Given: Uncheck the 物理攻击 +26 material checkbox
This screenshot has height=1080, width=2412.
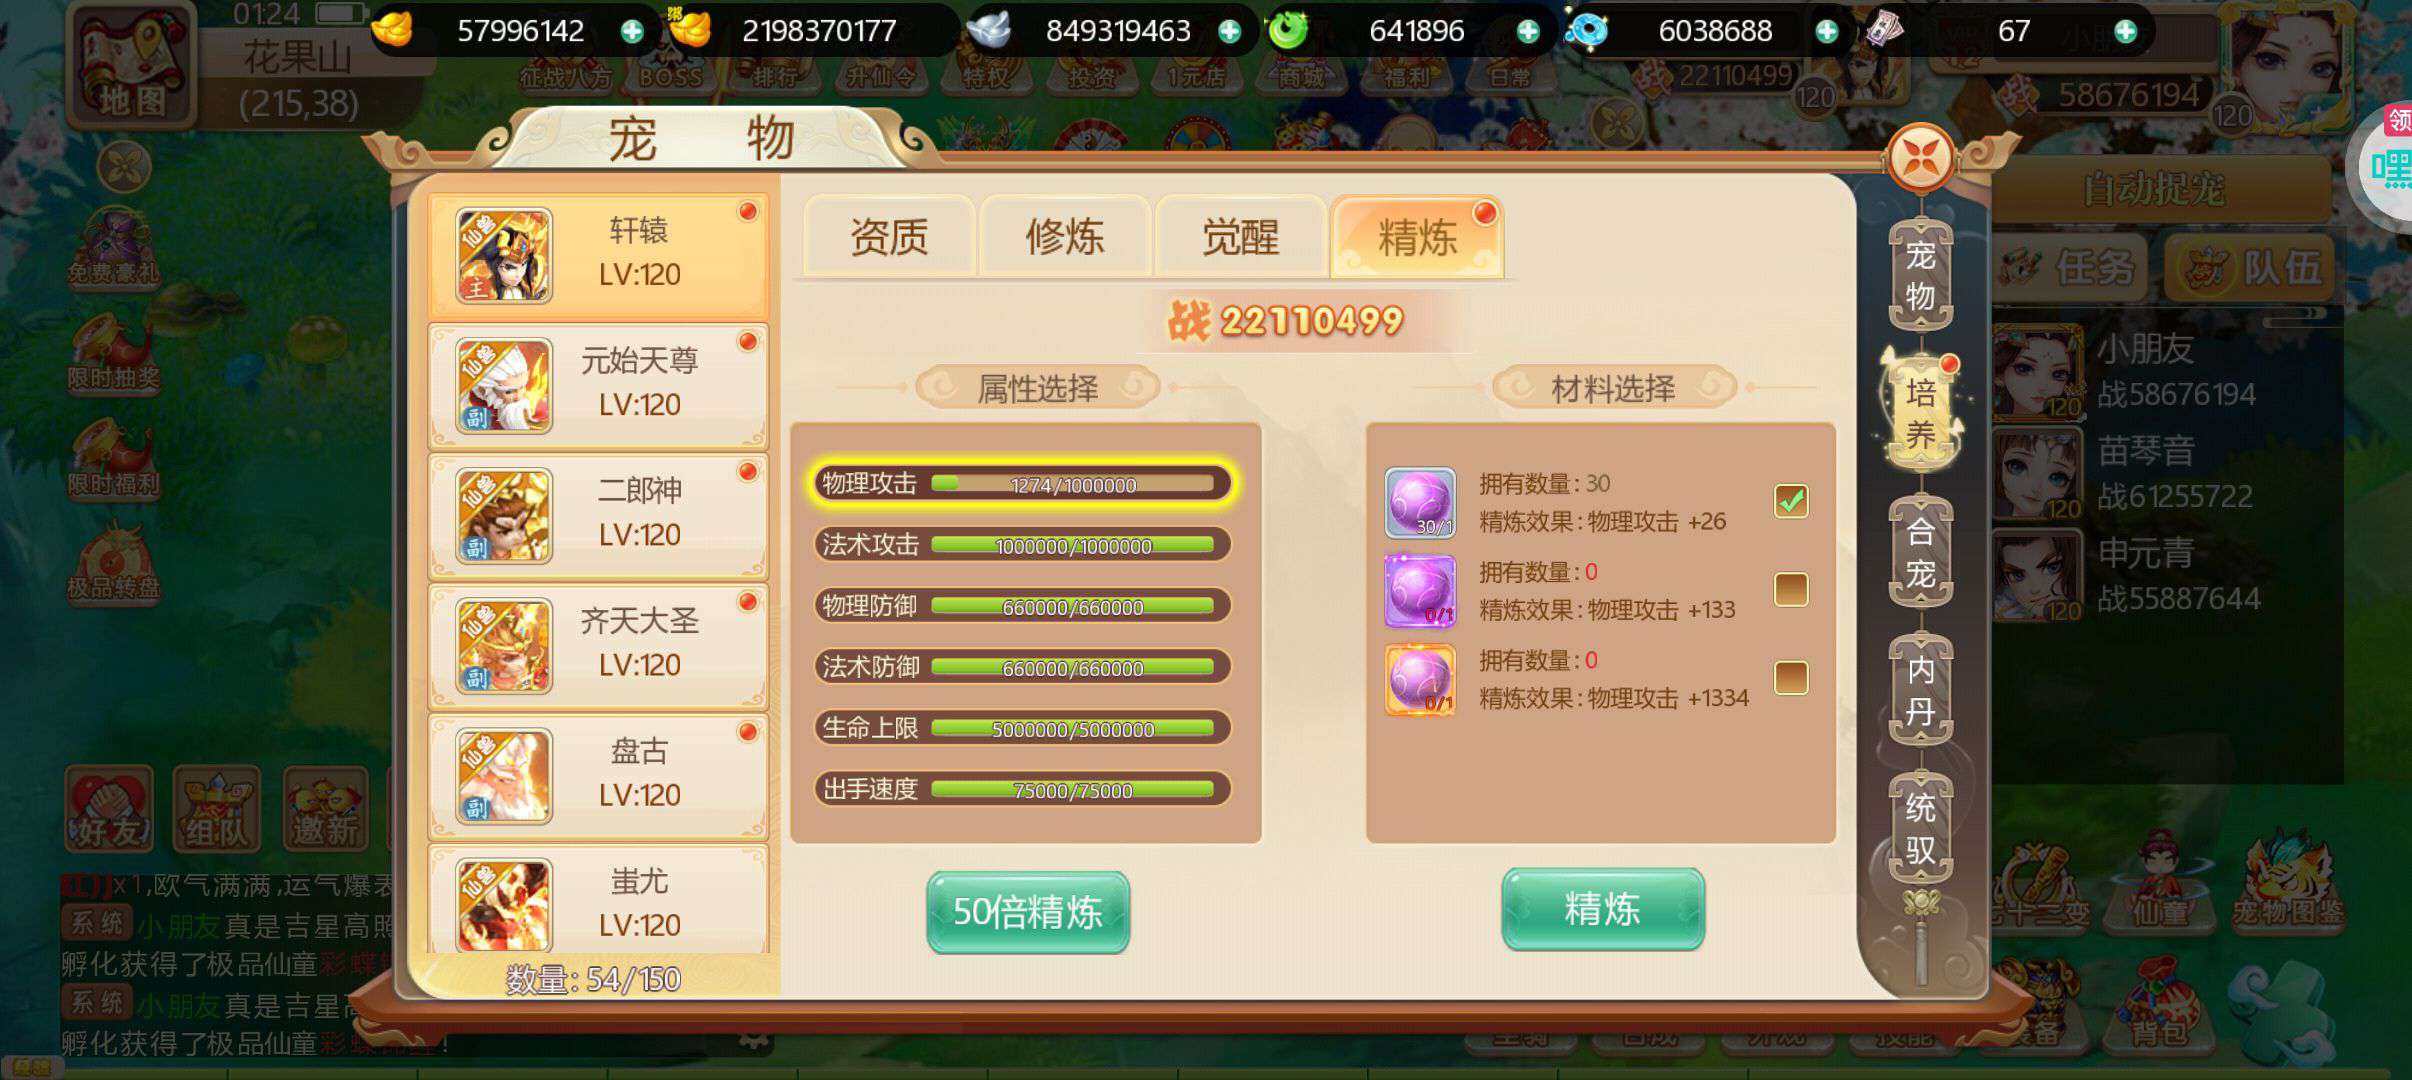Looking at the screenshot, I should click(1791, 500).
